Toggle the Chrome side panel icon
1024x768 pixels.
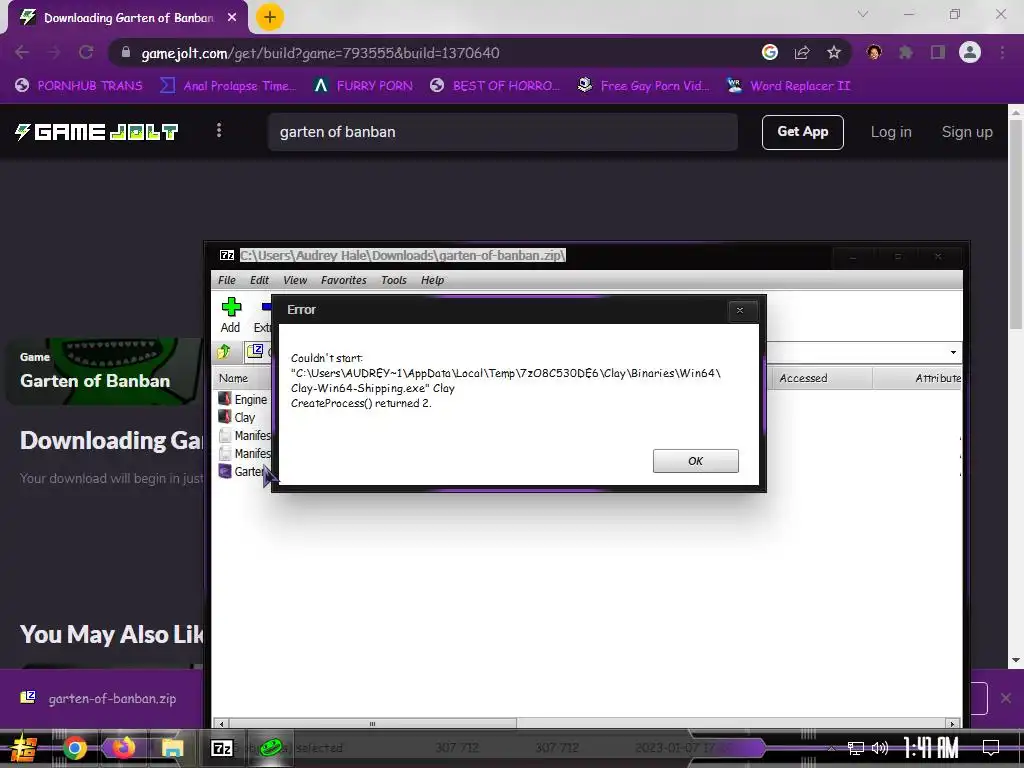[938, 52]
